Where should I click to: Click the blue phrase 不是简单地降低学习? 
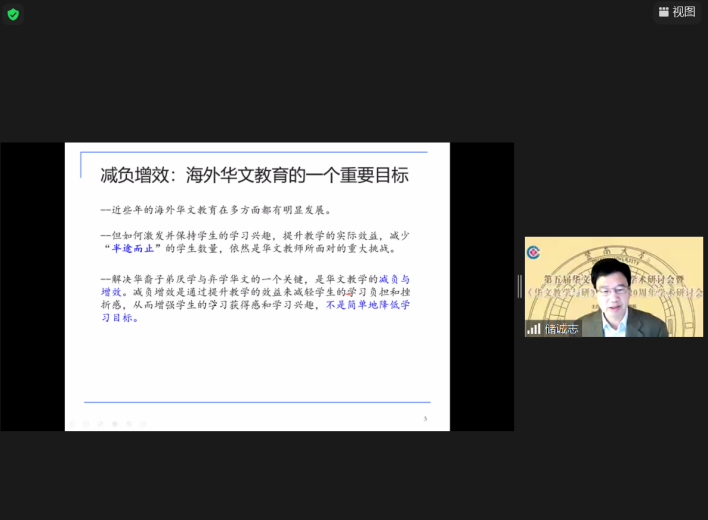pos(367,304)
